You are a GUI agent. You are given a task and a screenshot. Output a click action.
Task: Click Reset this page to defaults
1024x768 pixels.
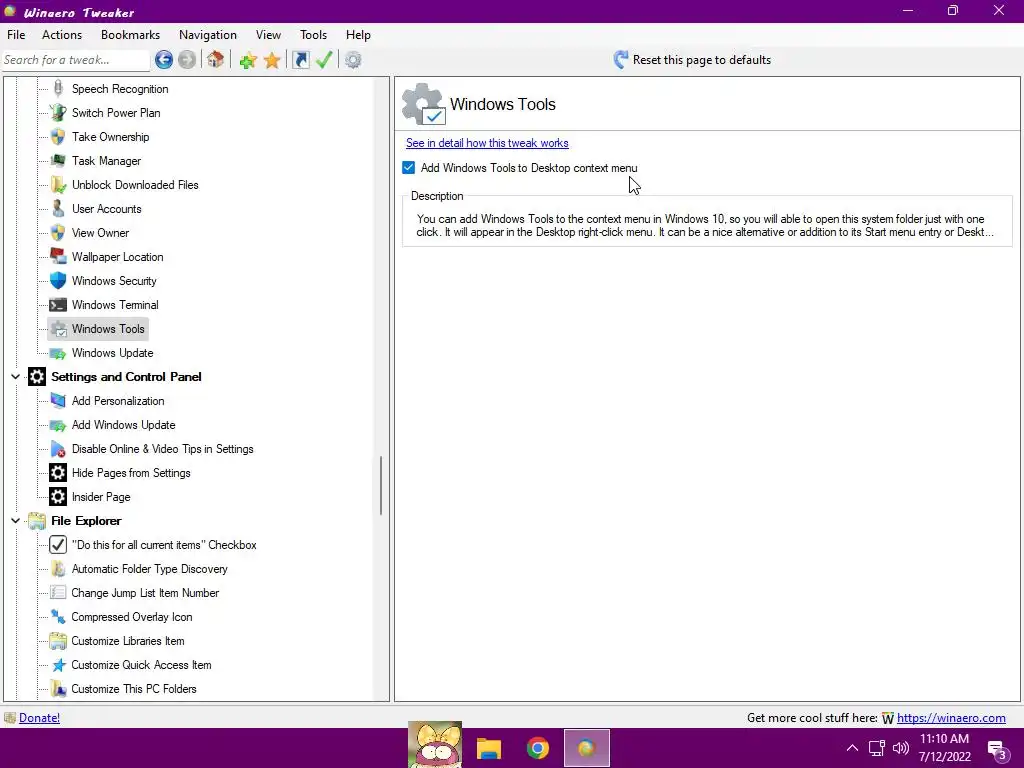pos(692,60)
